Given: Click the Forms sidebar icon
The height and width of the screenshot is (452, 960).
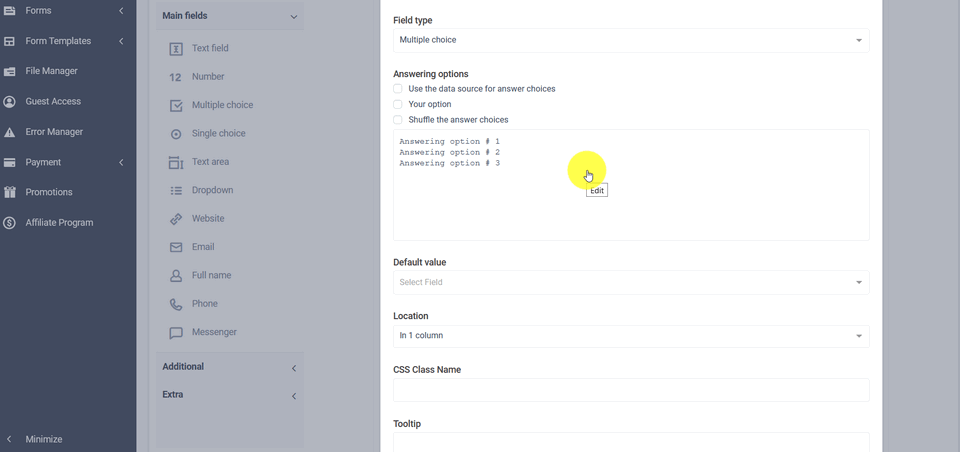Looking at the screenshot, I should tap(9, 10).
